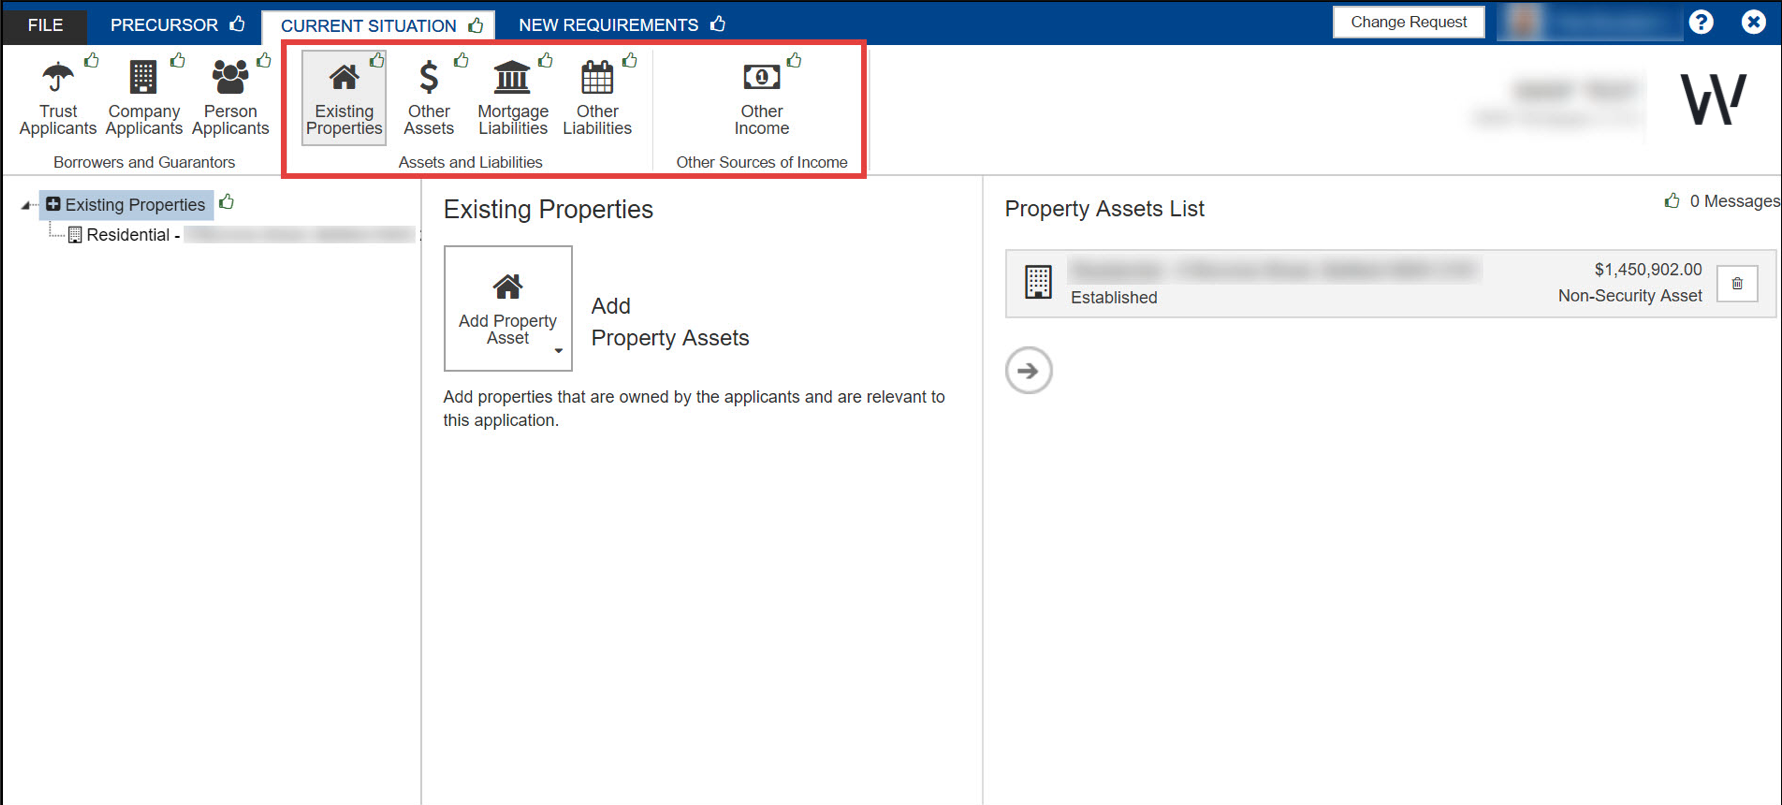Click thumbs-up above Trust Applicants
1782x805 pixels.
[92, 61]
